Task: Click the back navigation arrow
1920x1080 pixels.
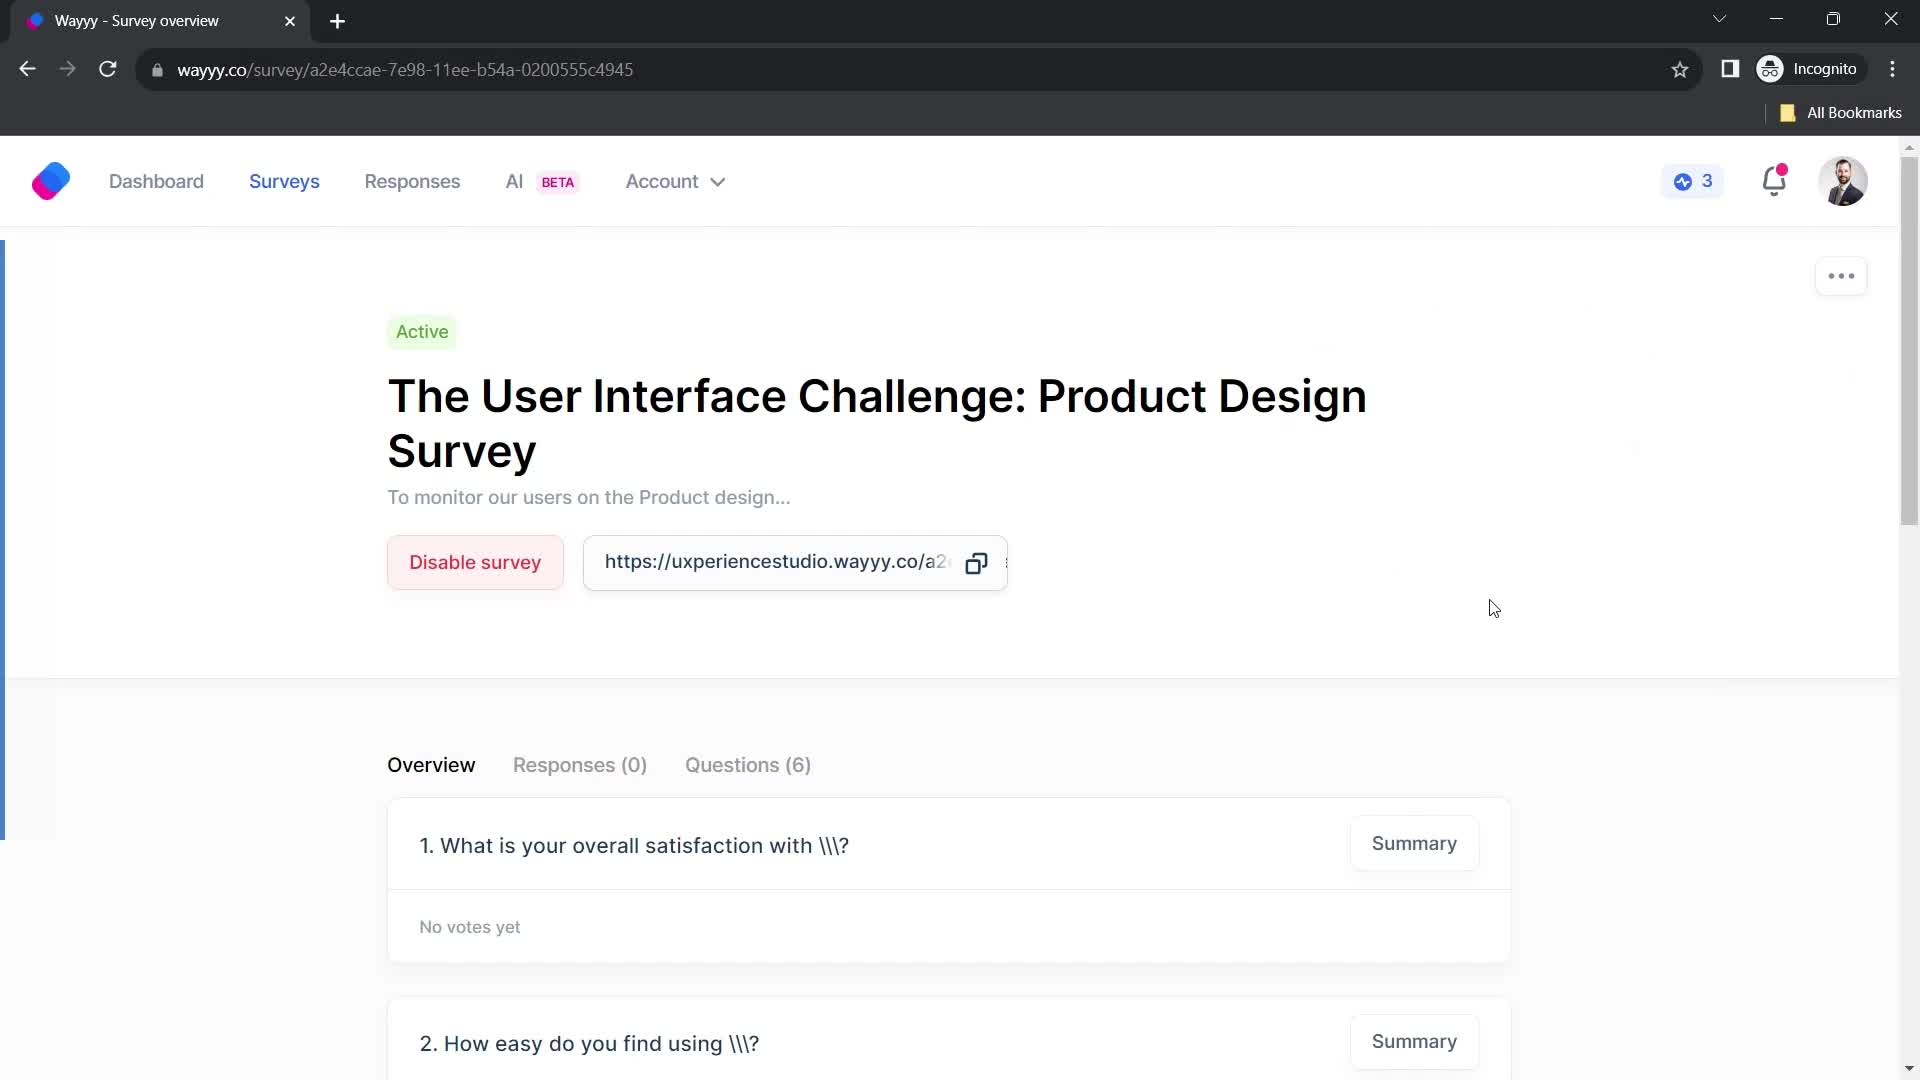Action: (x=28, y=70)
